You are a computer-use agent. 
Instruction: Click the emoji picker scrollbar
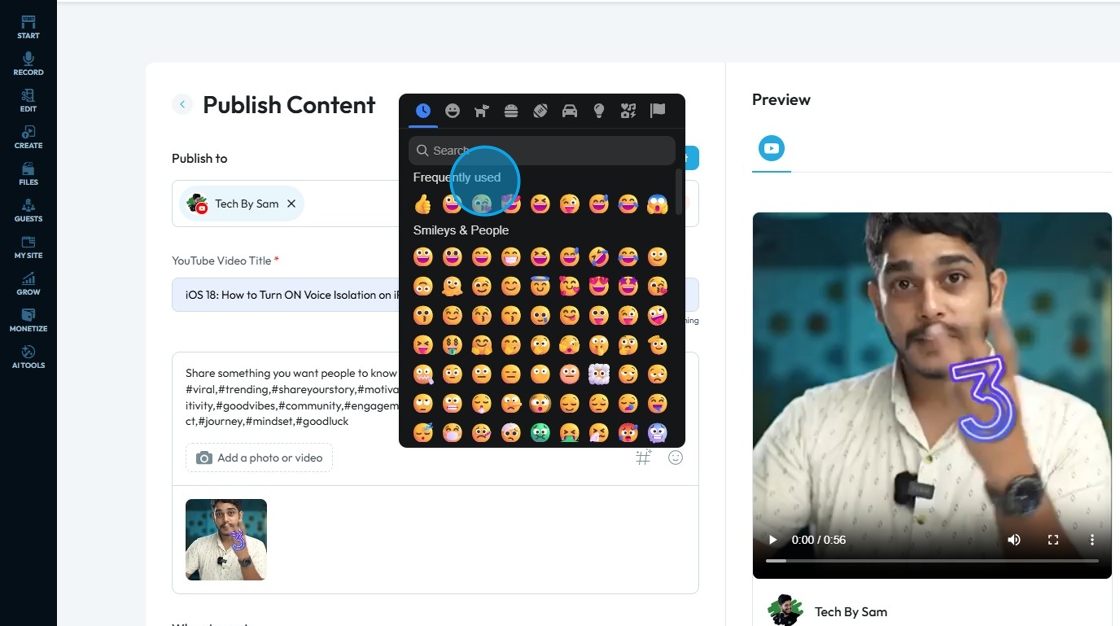(679, 192)
